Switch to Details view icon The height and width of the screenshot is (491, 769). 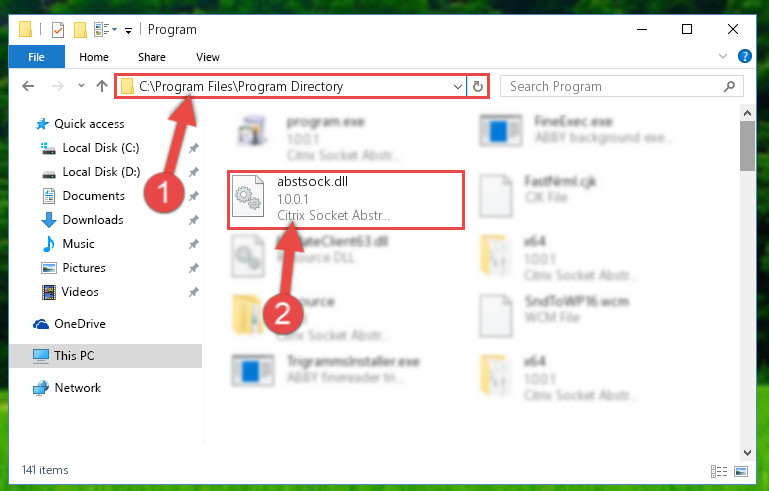(718, 471)
